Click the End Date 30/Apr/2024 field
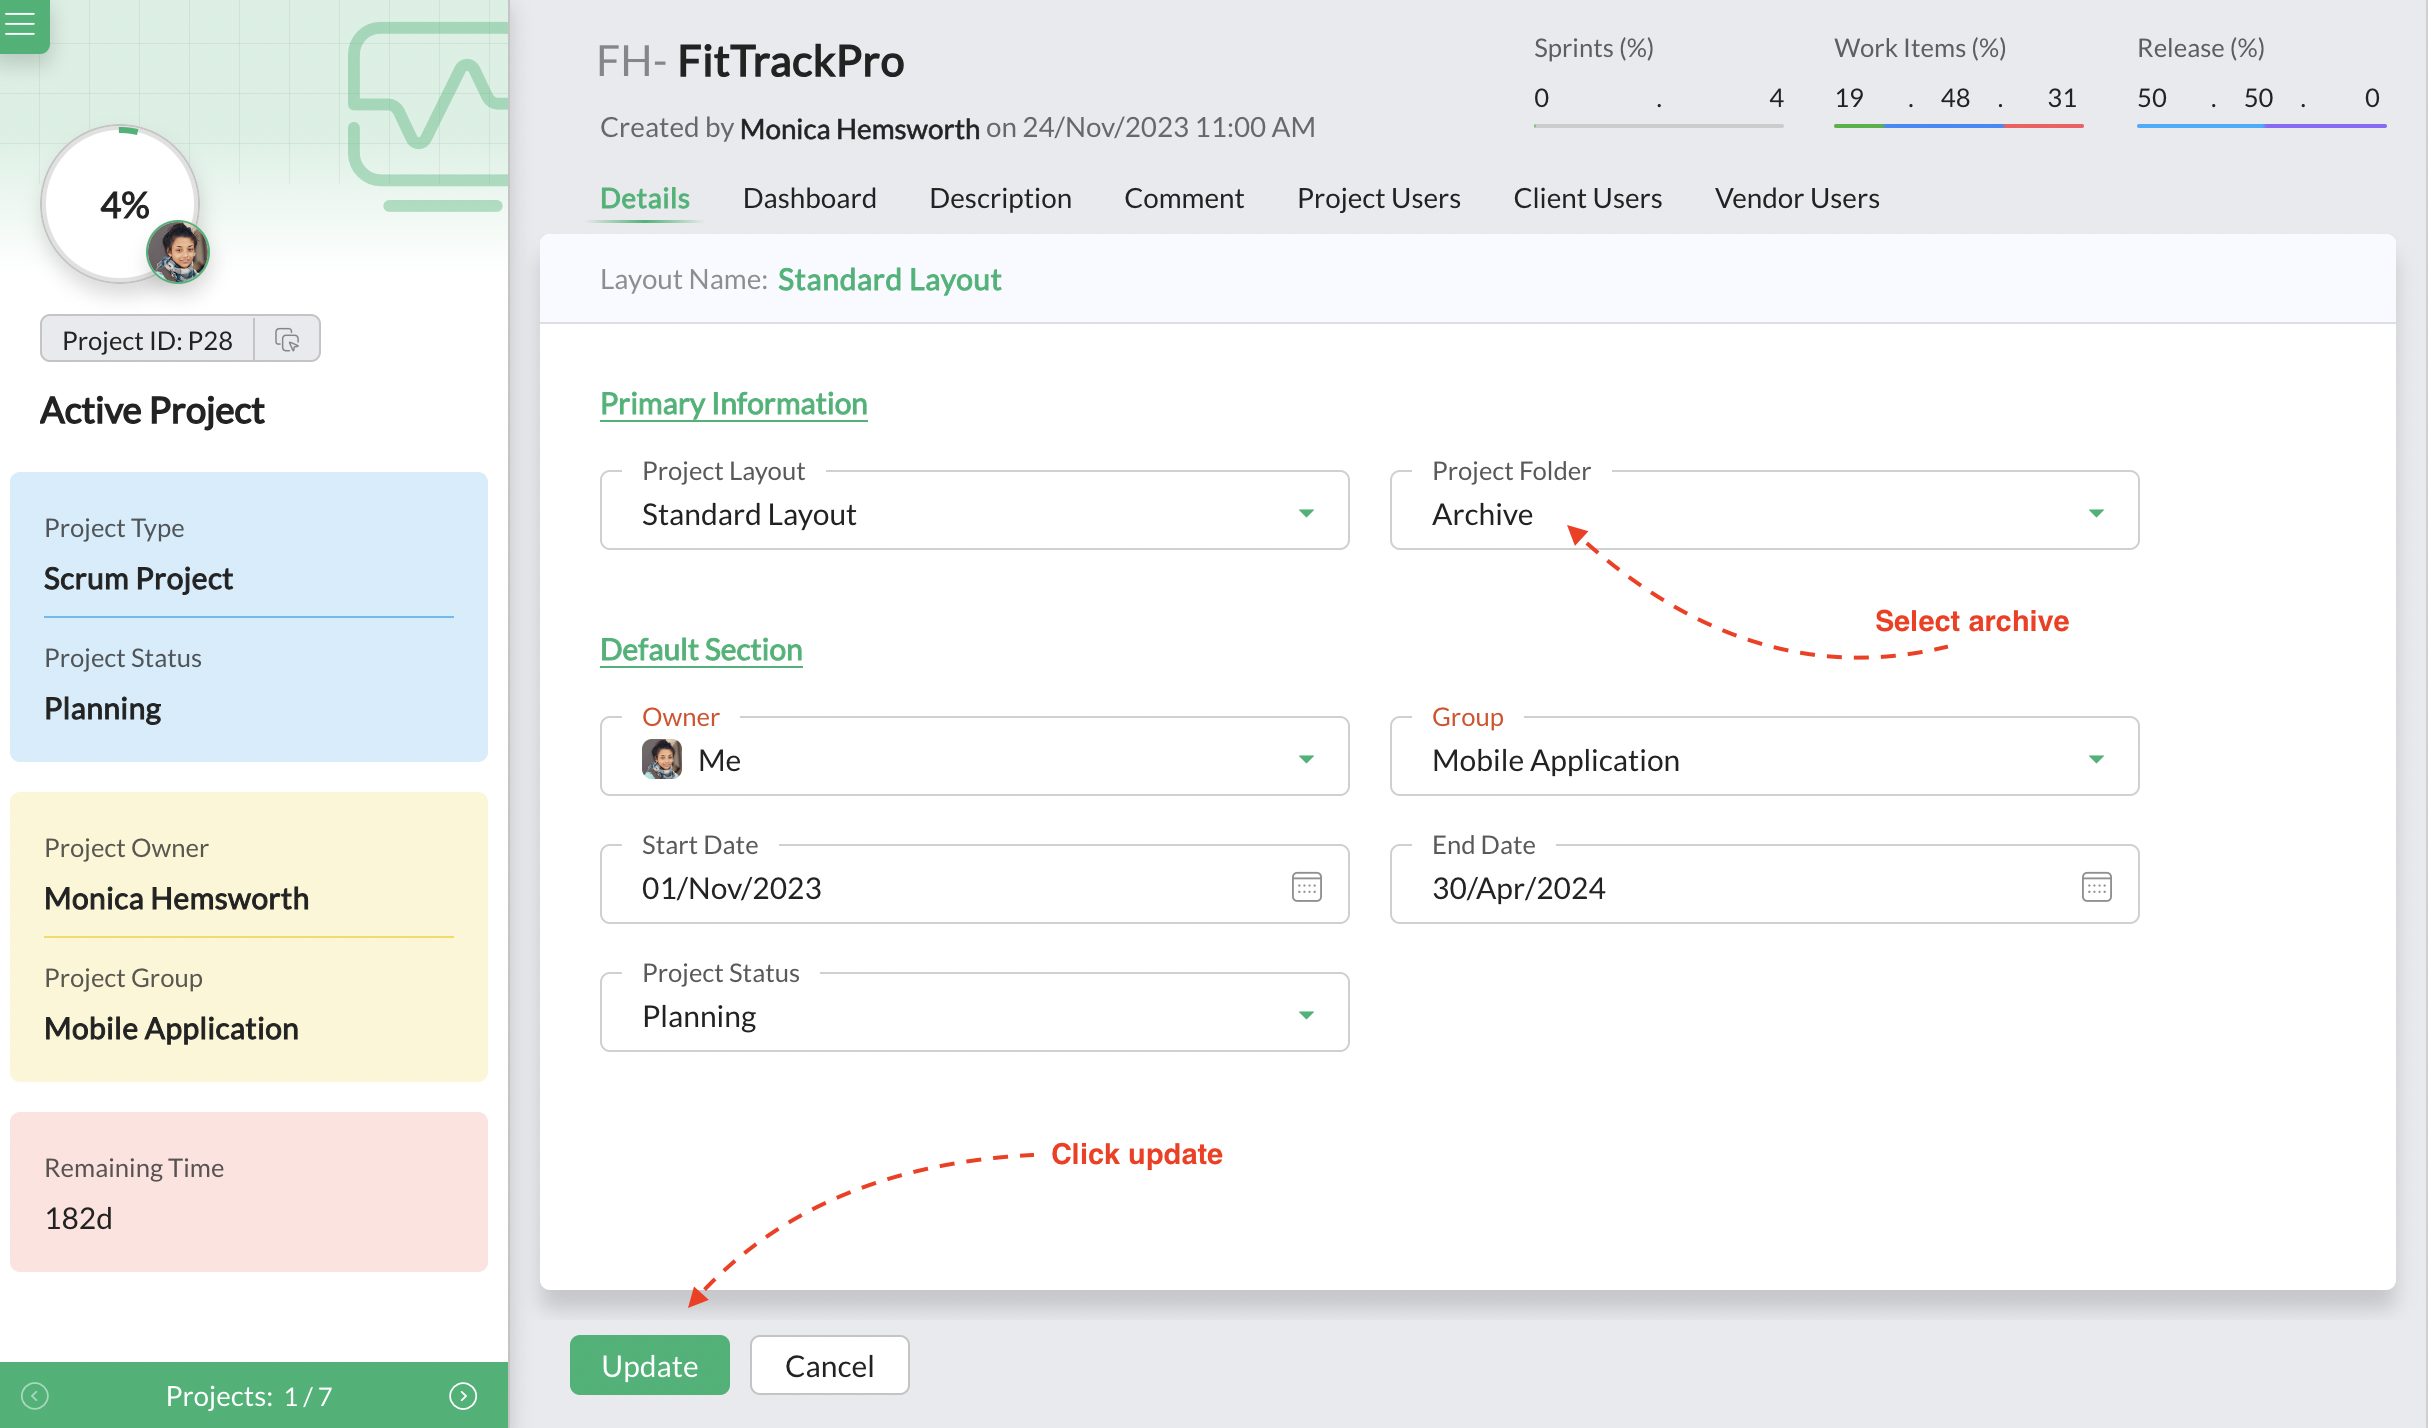Image resolution: width=2428 pixels, height=1428 pixels. (x=1764, y=884)
